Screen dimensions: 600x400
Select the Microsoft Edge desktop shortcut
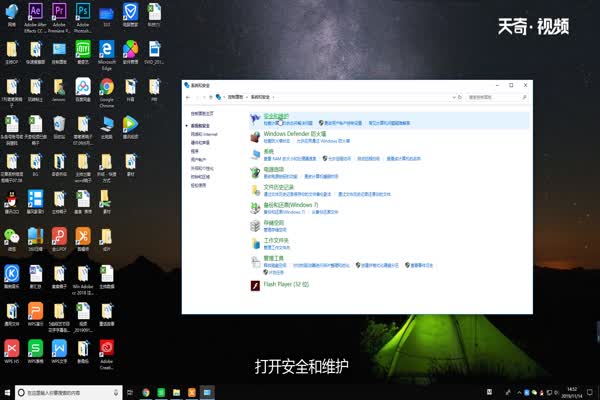(107, 55)
